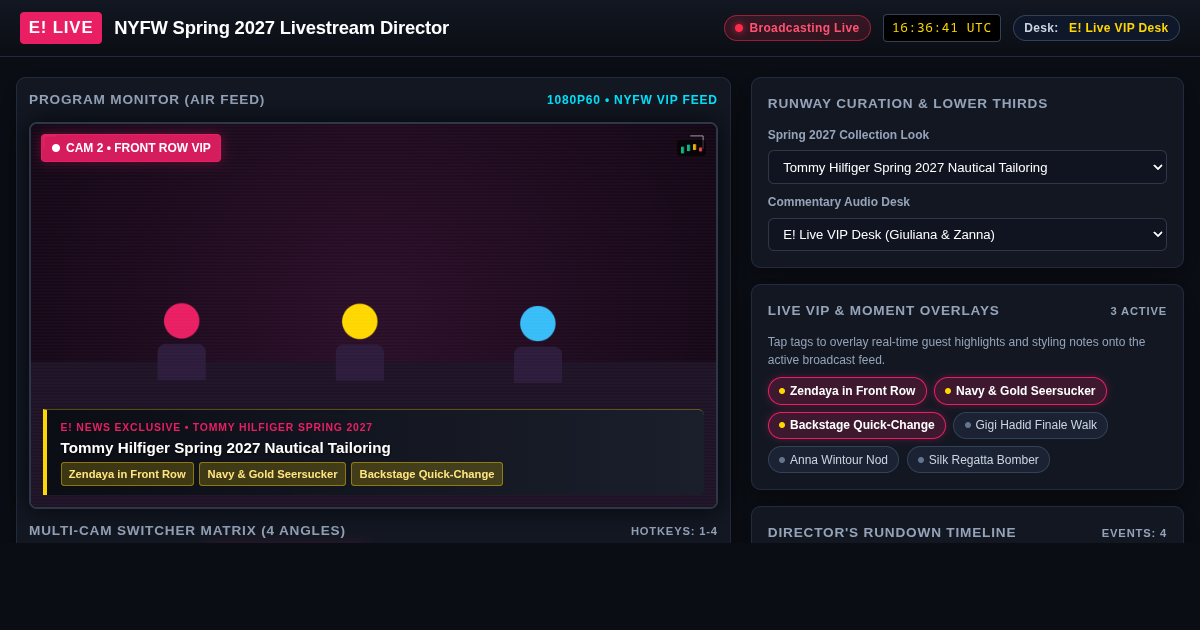Click the HOTKEYS: 1-4 label
The image size is (1200, 630).
tap(674, 531)
